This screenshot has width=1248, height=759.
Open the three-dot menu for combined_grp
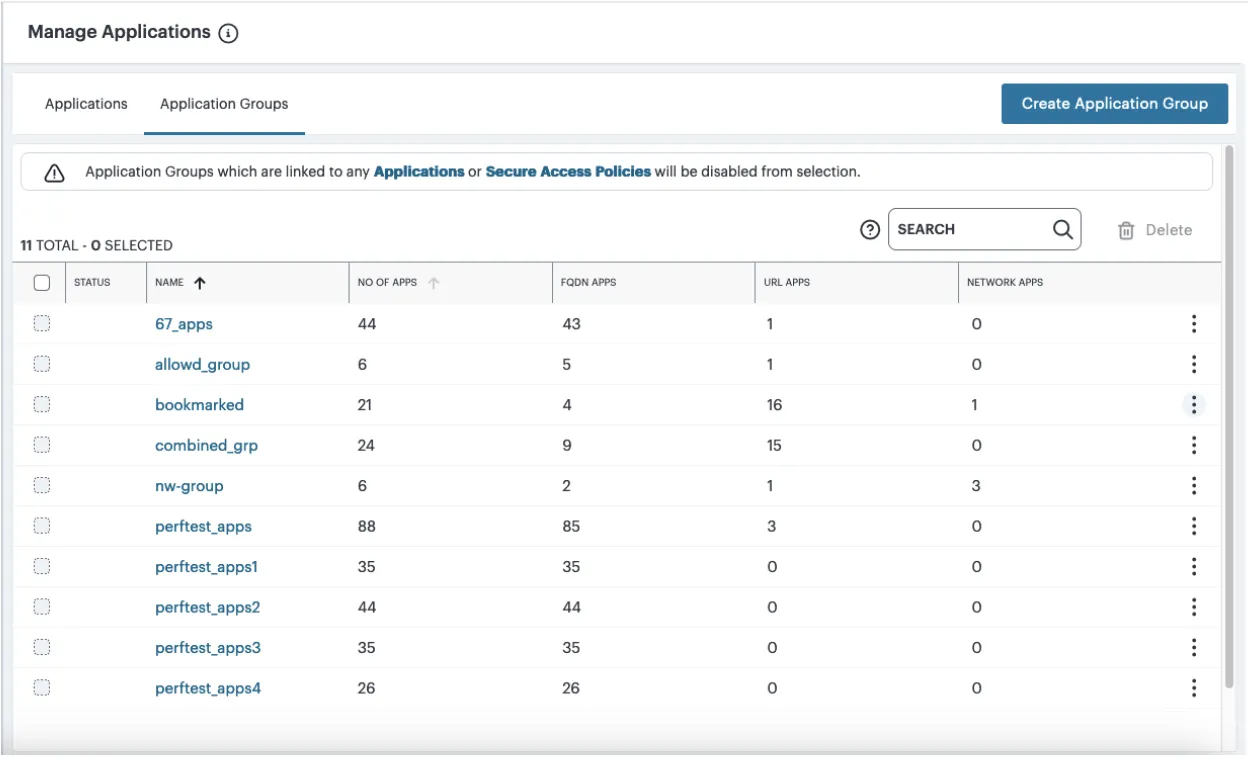coord(1194,445)
